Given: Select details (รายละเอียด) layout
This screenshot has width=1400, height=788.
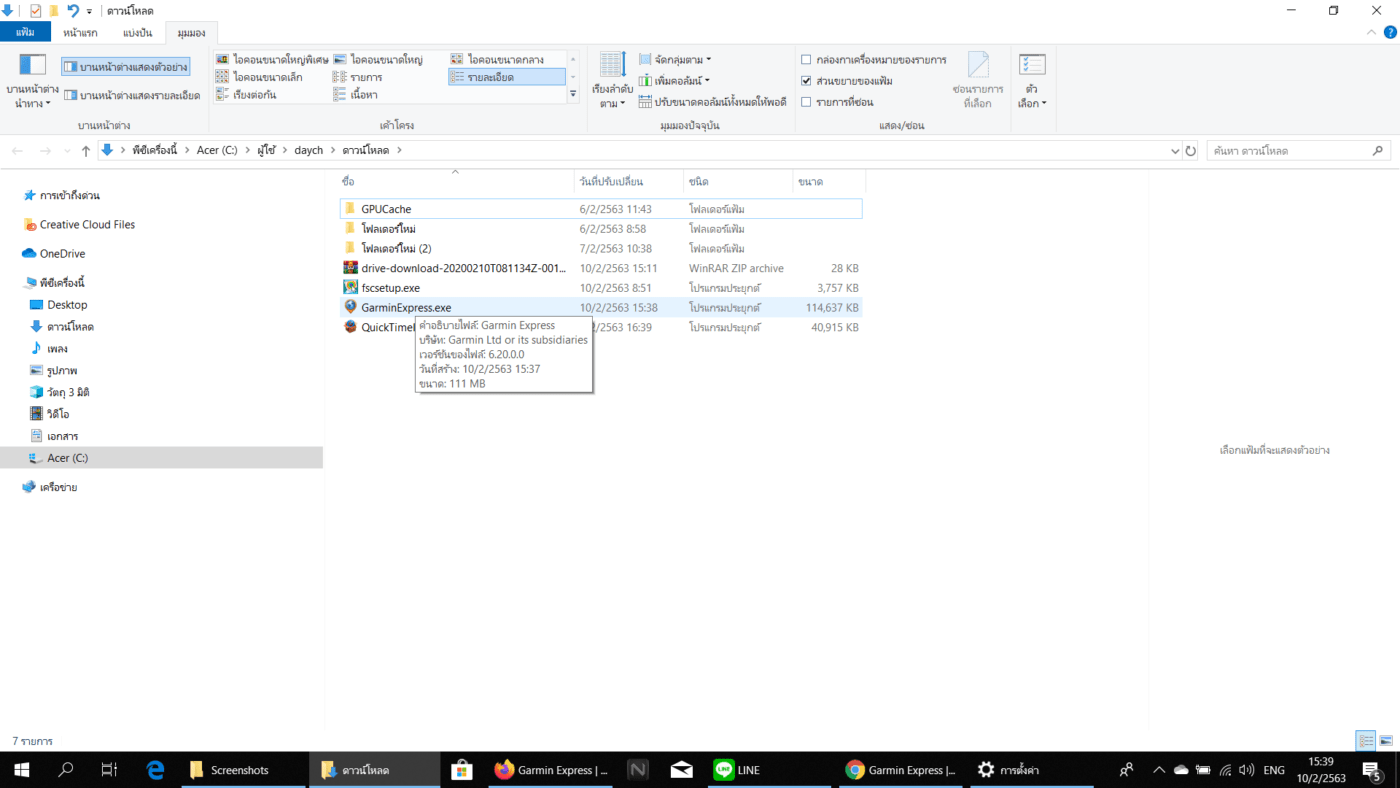Looking at the screenshot, I should pyautogui.click(x=506, y=77).
